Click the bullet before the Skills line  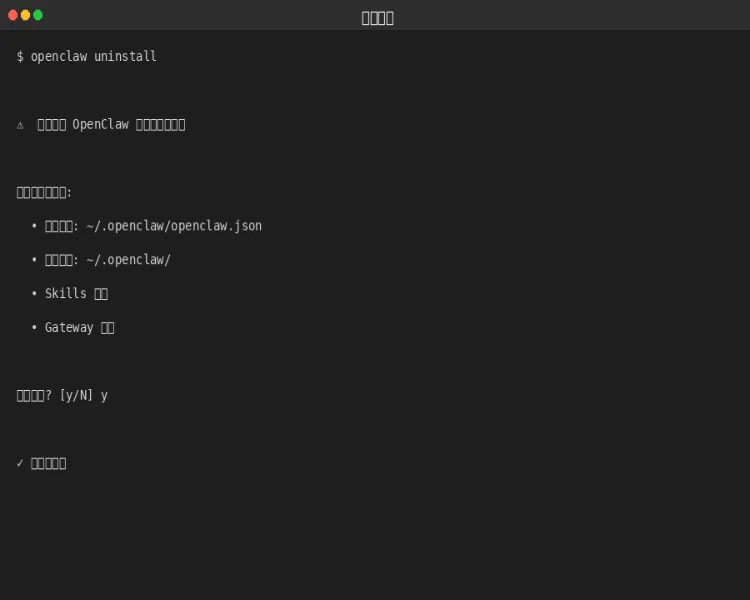click(34, 294)
